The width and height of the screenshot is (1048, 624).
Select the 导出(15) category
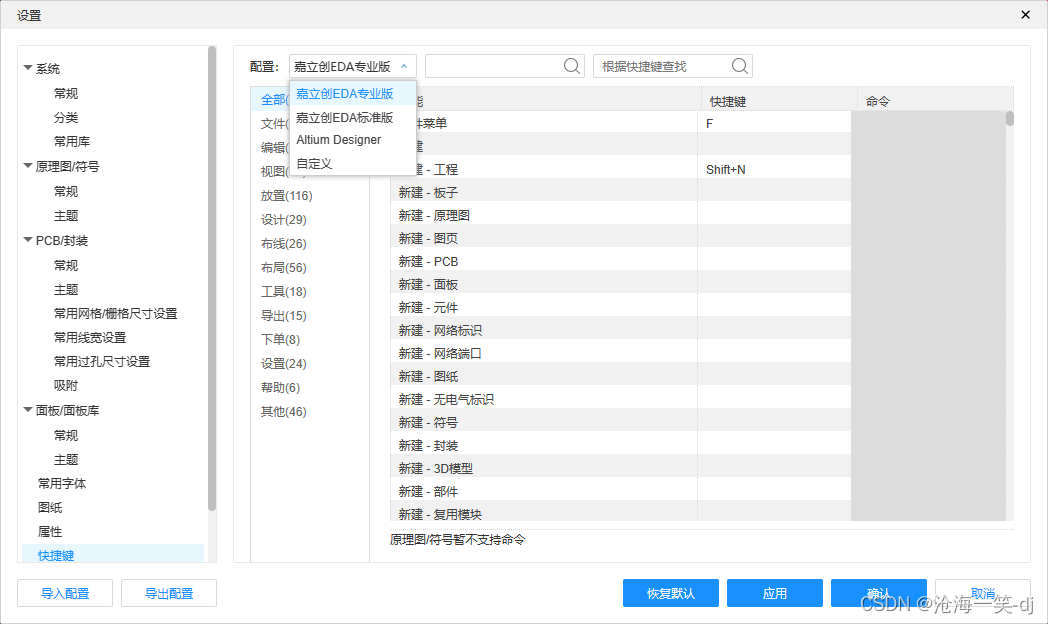[x=283, y=316]
